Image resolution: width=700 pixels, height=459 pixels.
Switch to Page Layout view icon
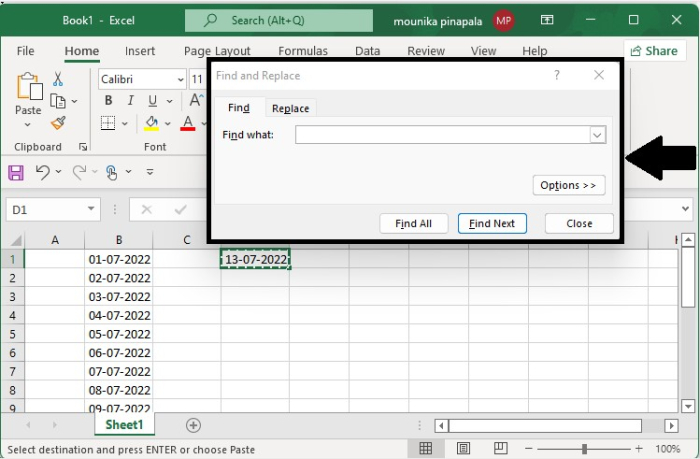(463, 448)
